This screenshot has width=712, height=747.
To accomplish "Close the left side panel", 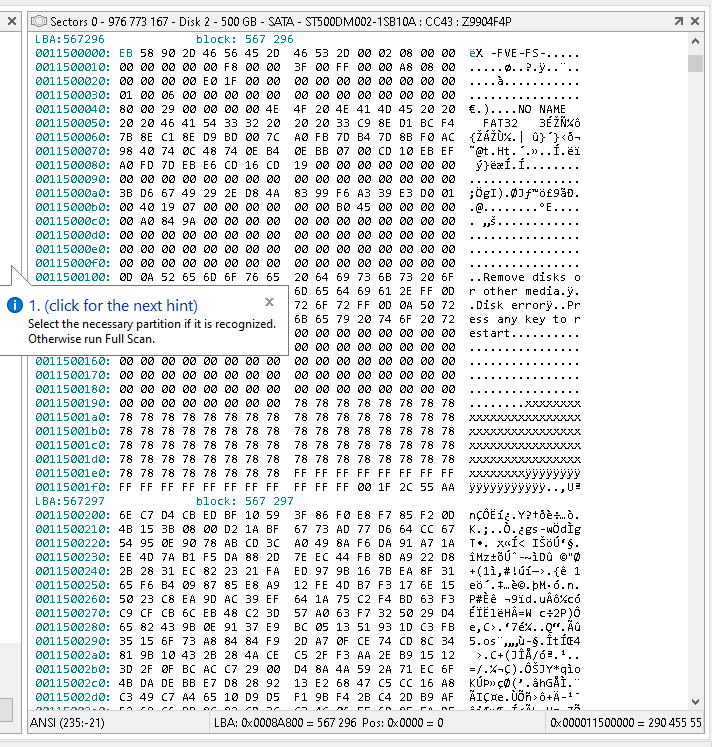I will pyautogui.click(x=12, y=21).
